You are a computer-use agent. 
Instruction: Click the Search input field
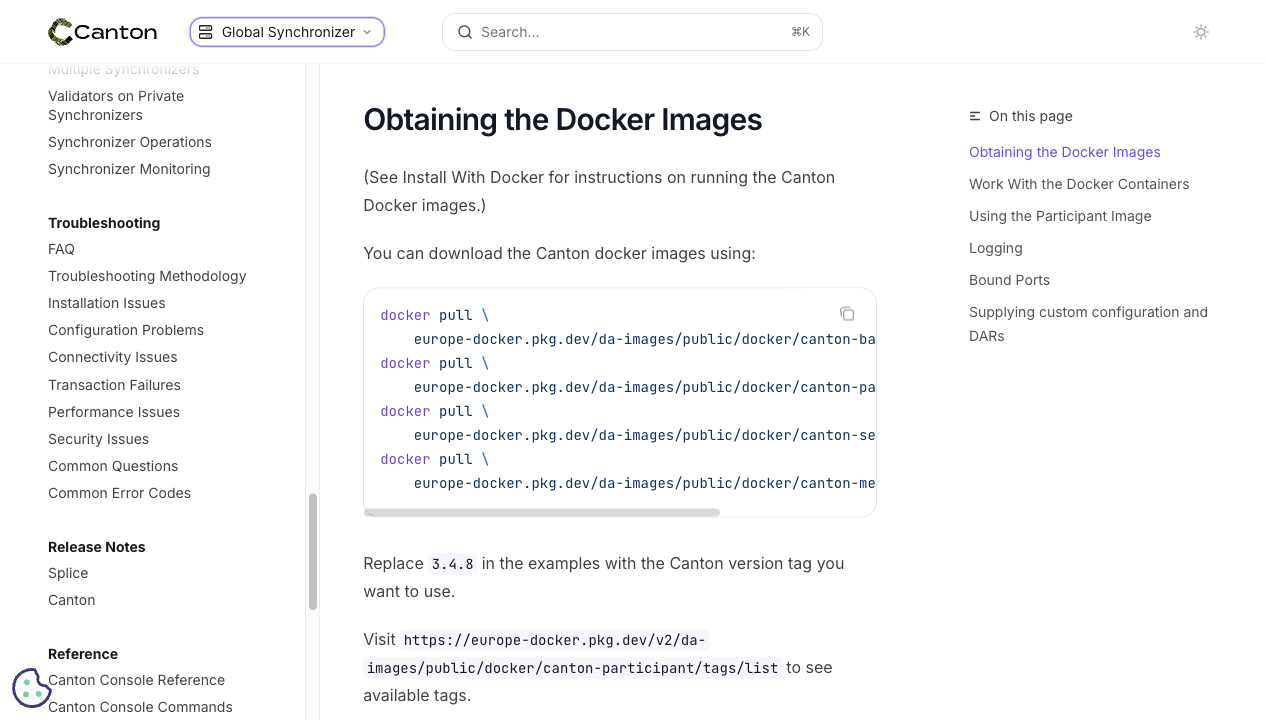632,32
